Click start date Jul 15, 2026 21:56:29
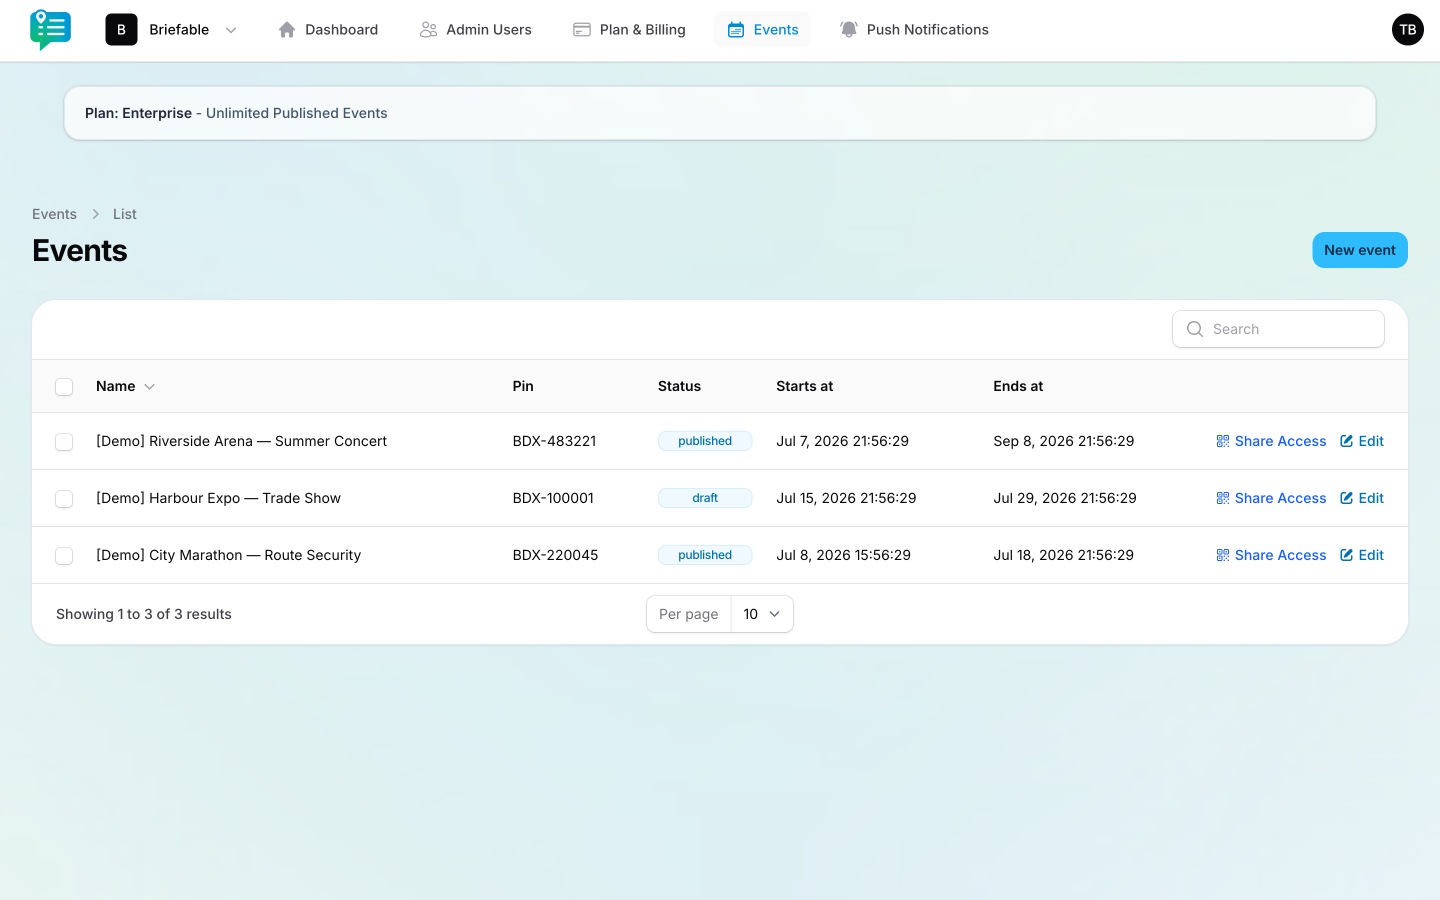 (846, 498)
